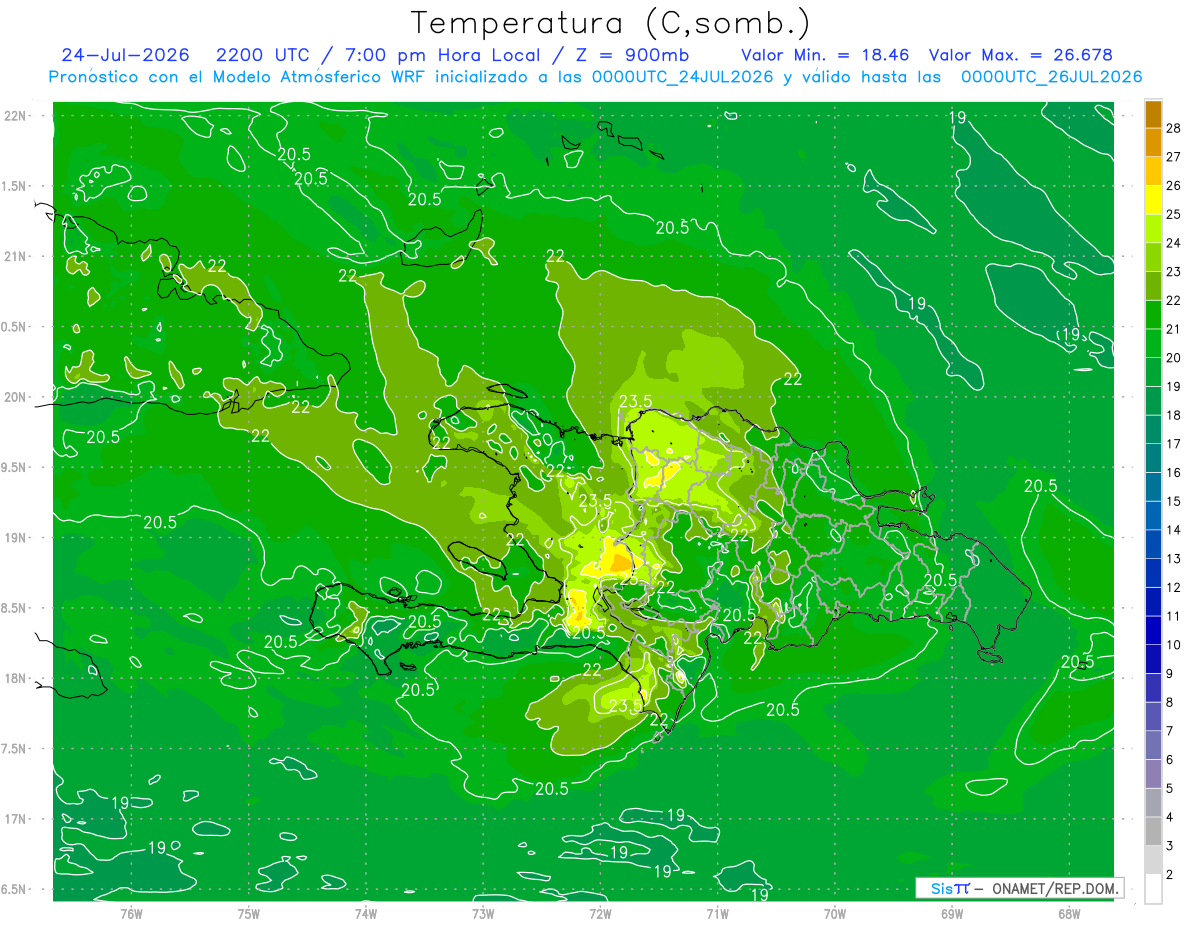The image size is (1200, 927).
Task: Click the 'ONAMET/REP.DOM.' credit label
Action: tap(1056, 888)
